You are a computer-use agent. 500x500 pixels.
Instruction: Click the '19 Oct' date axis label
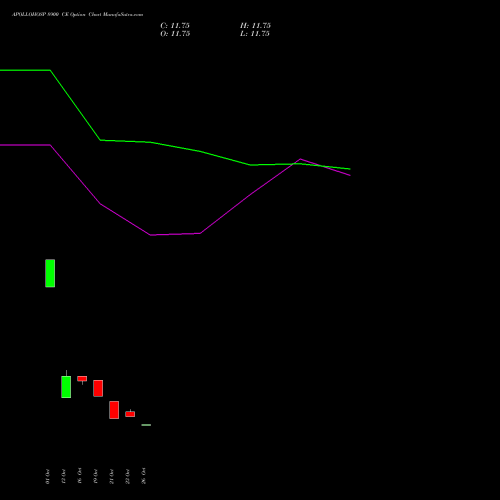tap(95, 476)
